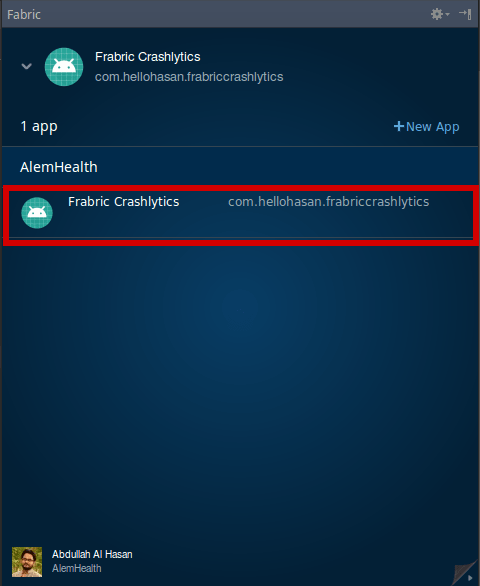Click the header package name text
The height and width of the screenshot is (586, 480).
pos(189,77)
